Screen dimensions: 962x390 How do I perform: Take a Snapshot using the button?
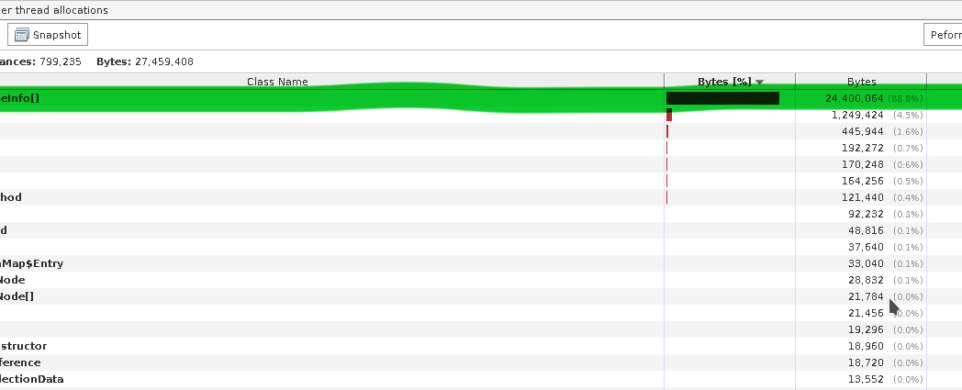(48, 35)
